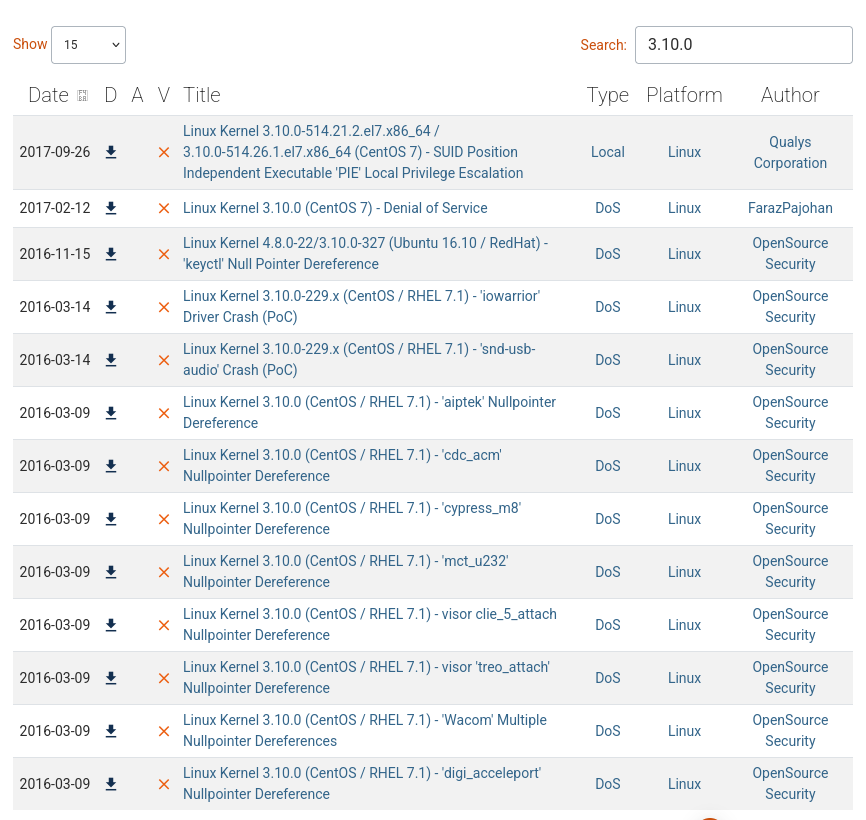Screen dimensions: 866x820
Task: Filter by the Local type link
Action: click(x=608, y=152)
